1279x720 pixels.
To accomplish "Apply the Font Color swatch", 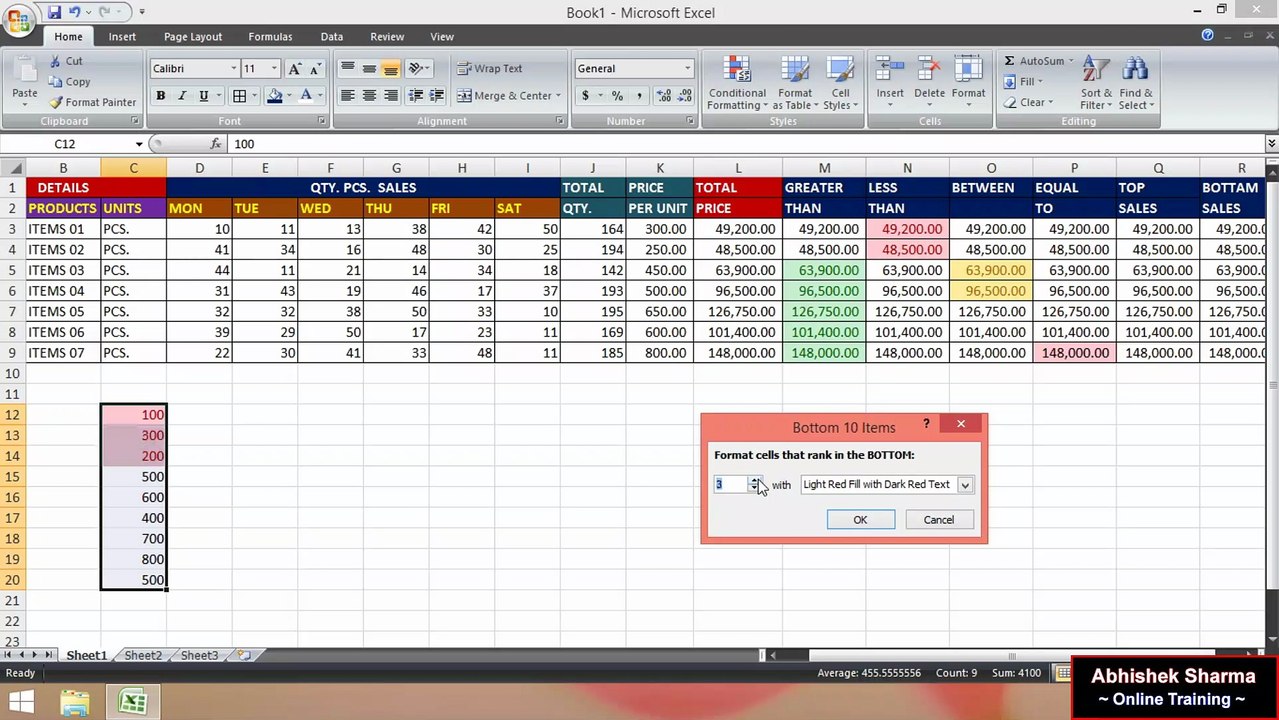I will coord(307,96).
